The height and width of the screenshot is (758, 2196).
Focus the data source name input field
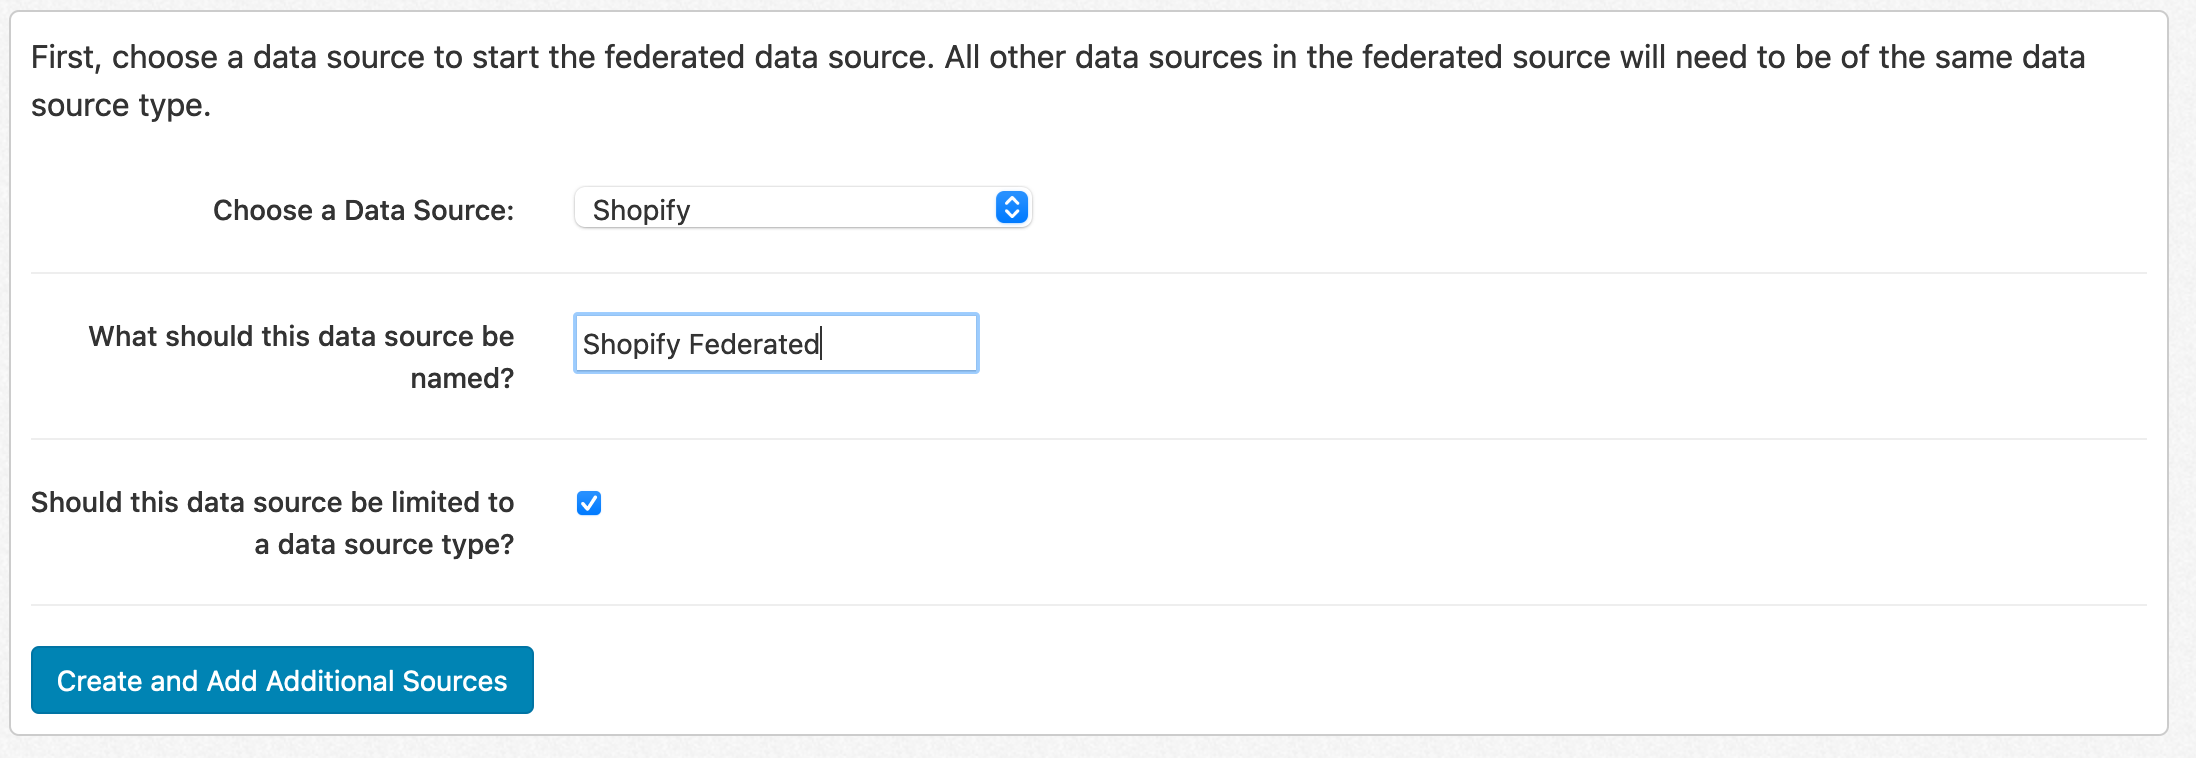coord(776,343)
